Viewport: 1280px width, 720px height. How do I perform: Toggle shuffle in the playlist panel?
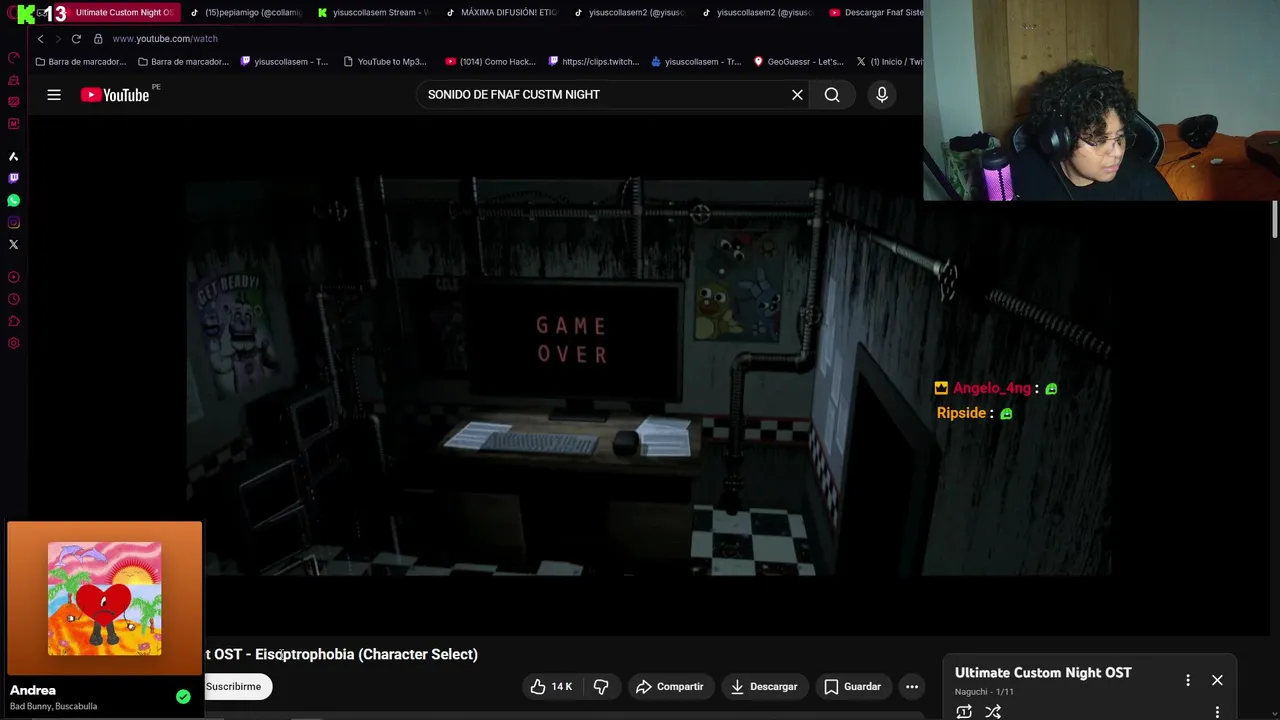[x=993, y=712]
